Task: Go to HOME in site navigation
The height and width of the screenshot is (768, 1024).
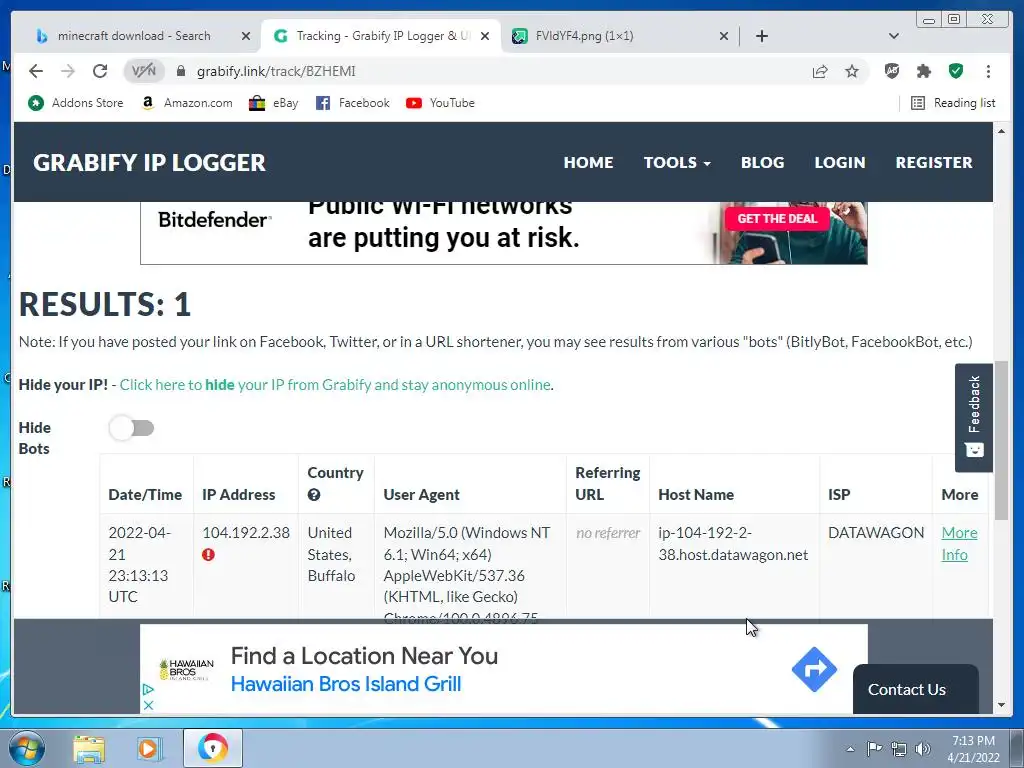Action: pos(588,163)
